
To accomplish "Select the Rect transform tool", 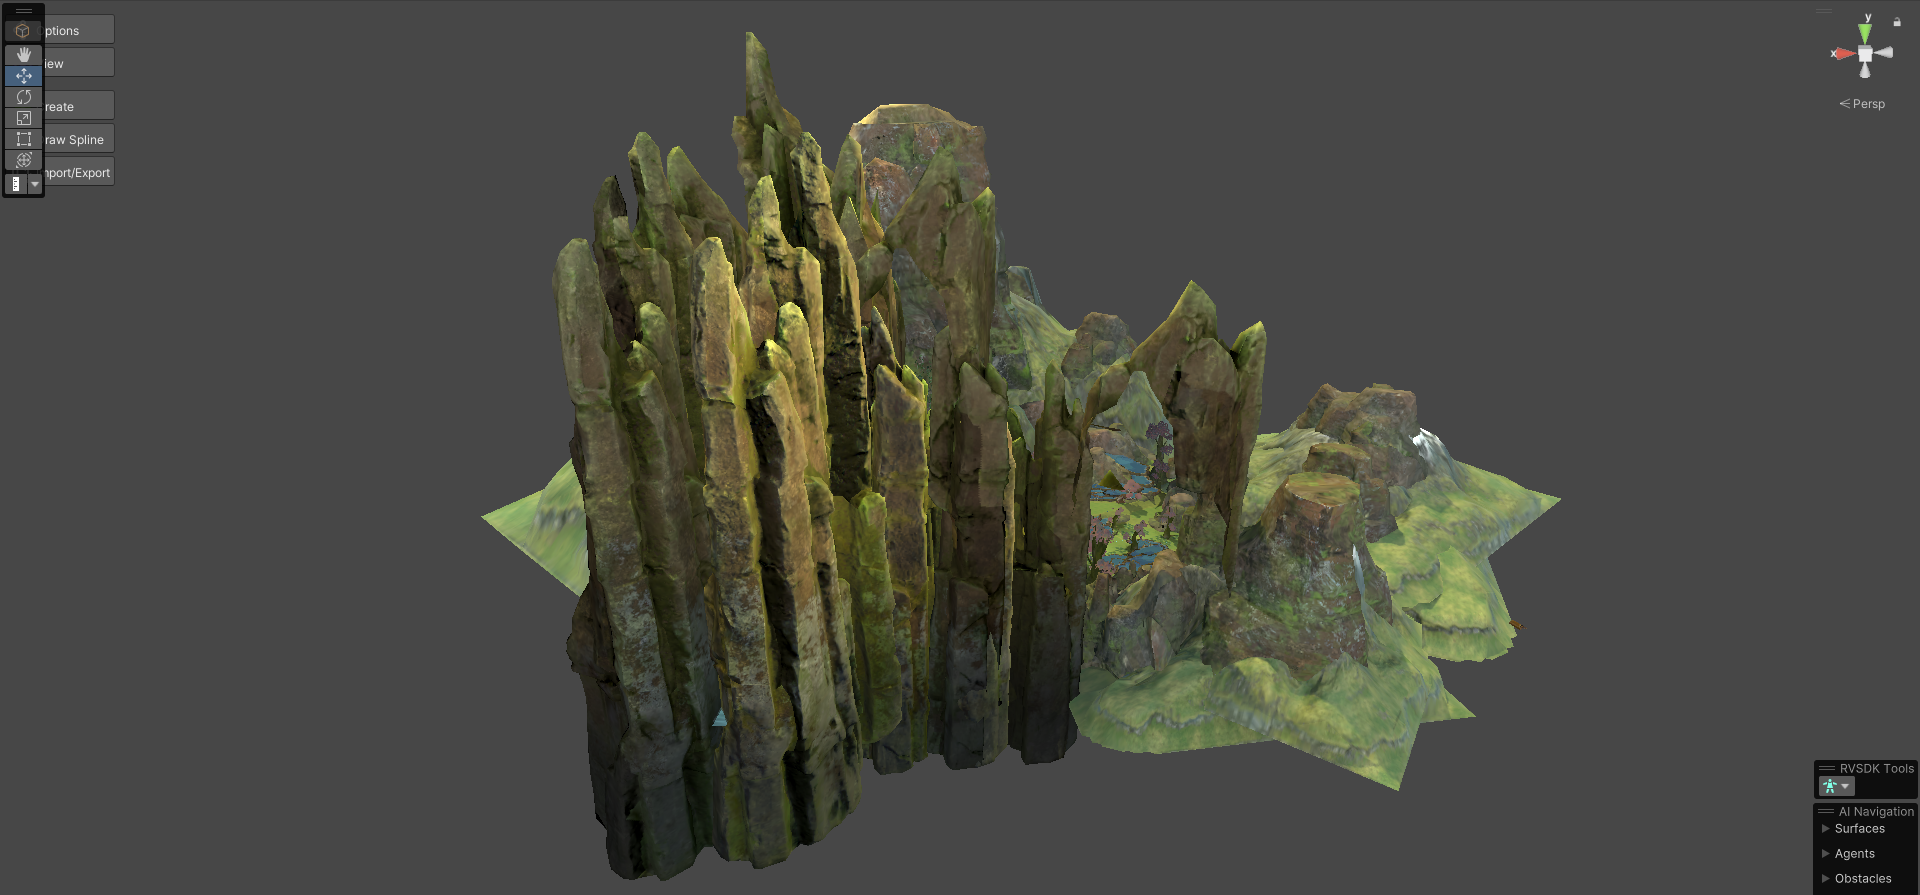I will click(24, 139).
